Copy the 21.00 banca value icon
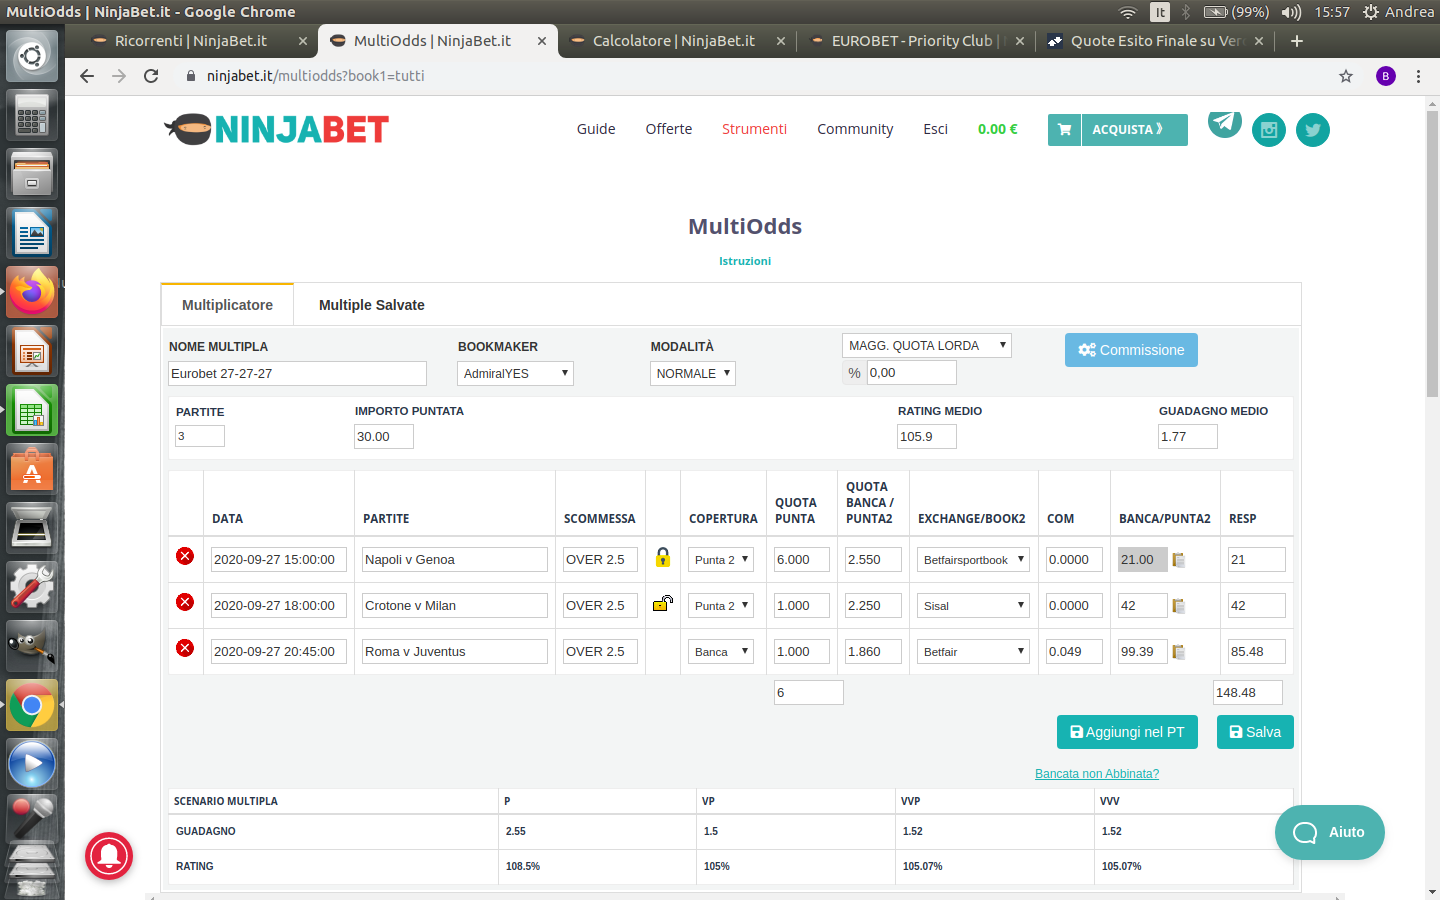 click(1179, 560)
